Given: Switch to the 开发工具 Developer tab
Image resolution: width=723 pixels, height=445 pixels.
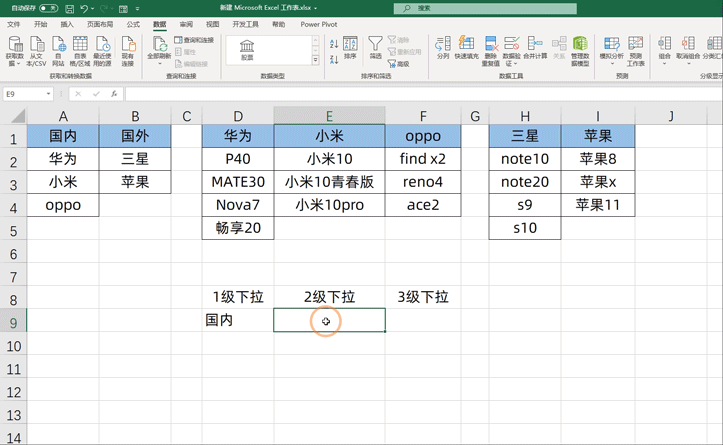Looking at the screenshot, I should point(245,24).
